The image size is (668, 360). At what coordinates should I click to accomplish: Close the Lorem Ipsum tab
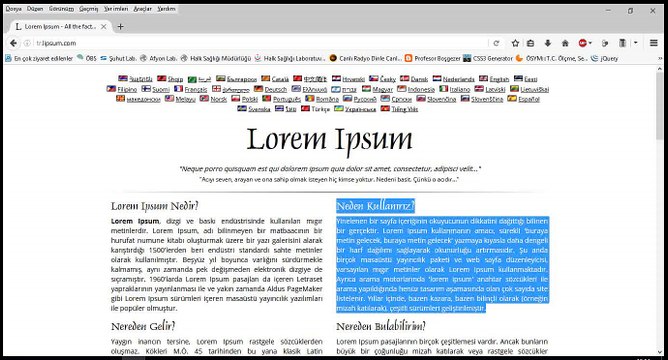[x=104, y=26]
